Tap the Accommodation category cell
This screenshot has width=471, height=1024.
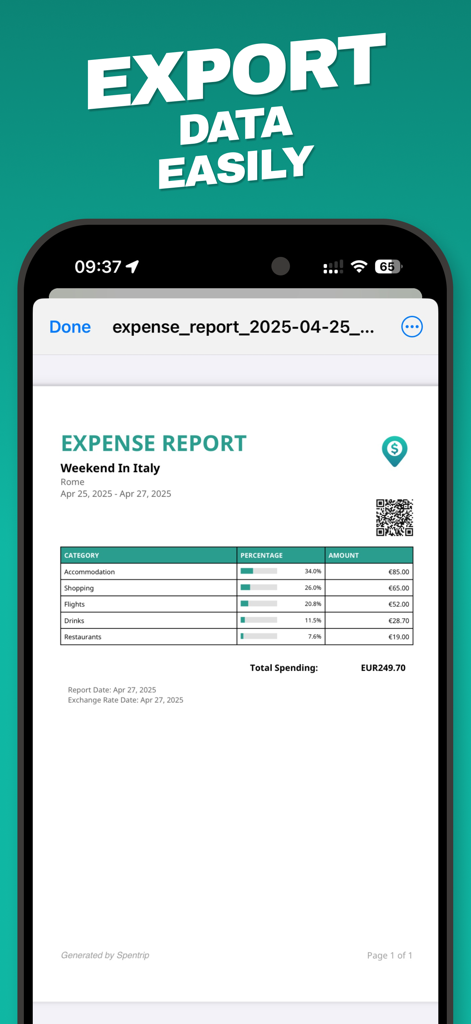tap(149, 571)
